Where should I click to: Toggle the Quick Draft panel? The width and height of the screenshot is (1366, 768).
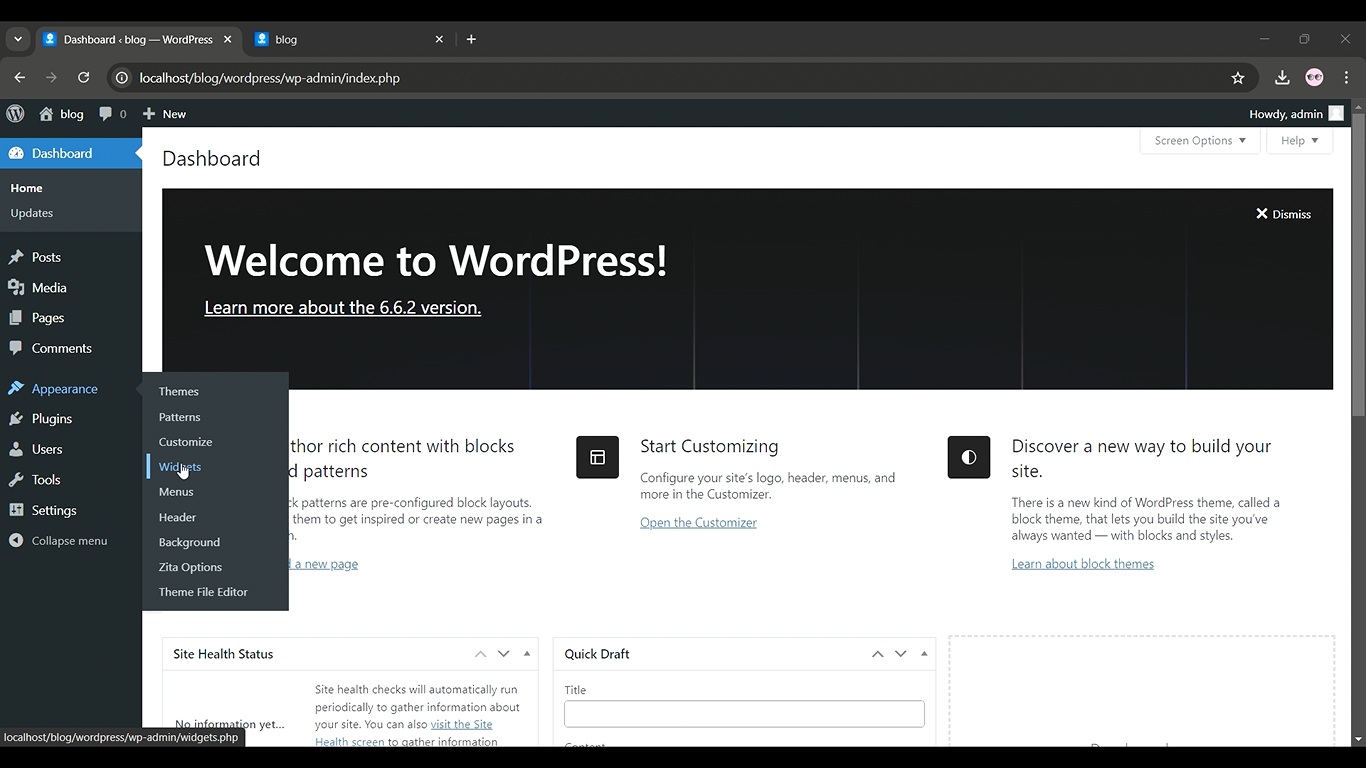tap(924, 654)
